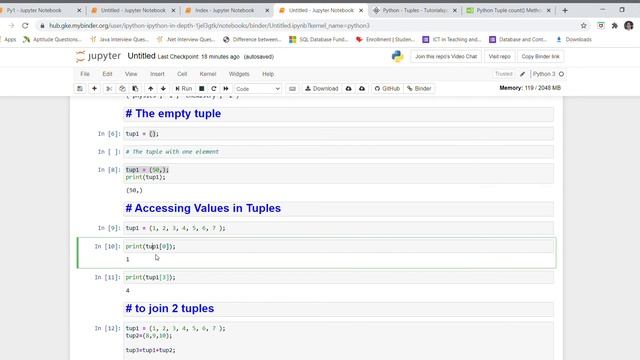Open the Aptitude Questions bookmark
The width and height of the screenshot is (640, 360).
[52, 40]
